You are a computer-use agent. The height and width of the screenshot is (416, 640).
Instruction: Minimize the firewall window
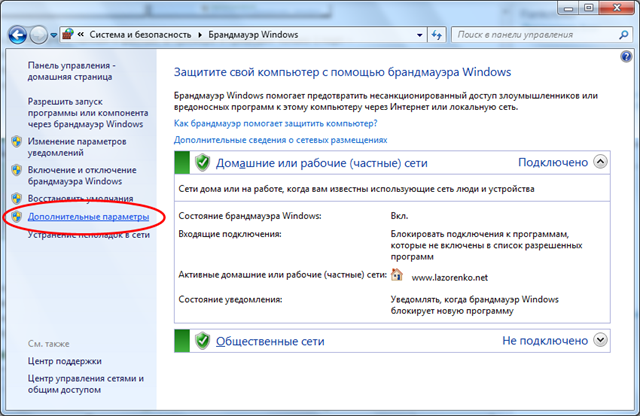569,8
